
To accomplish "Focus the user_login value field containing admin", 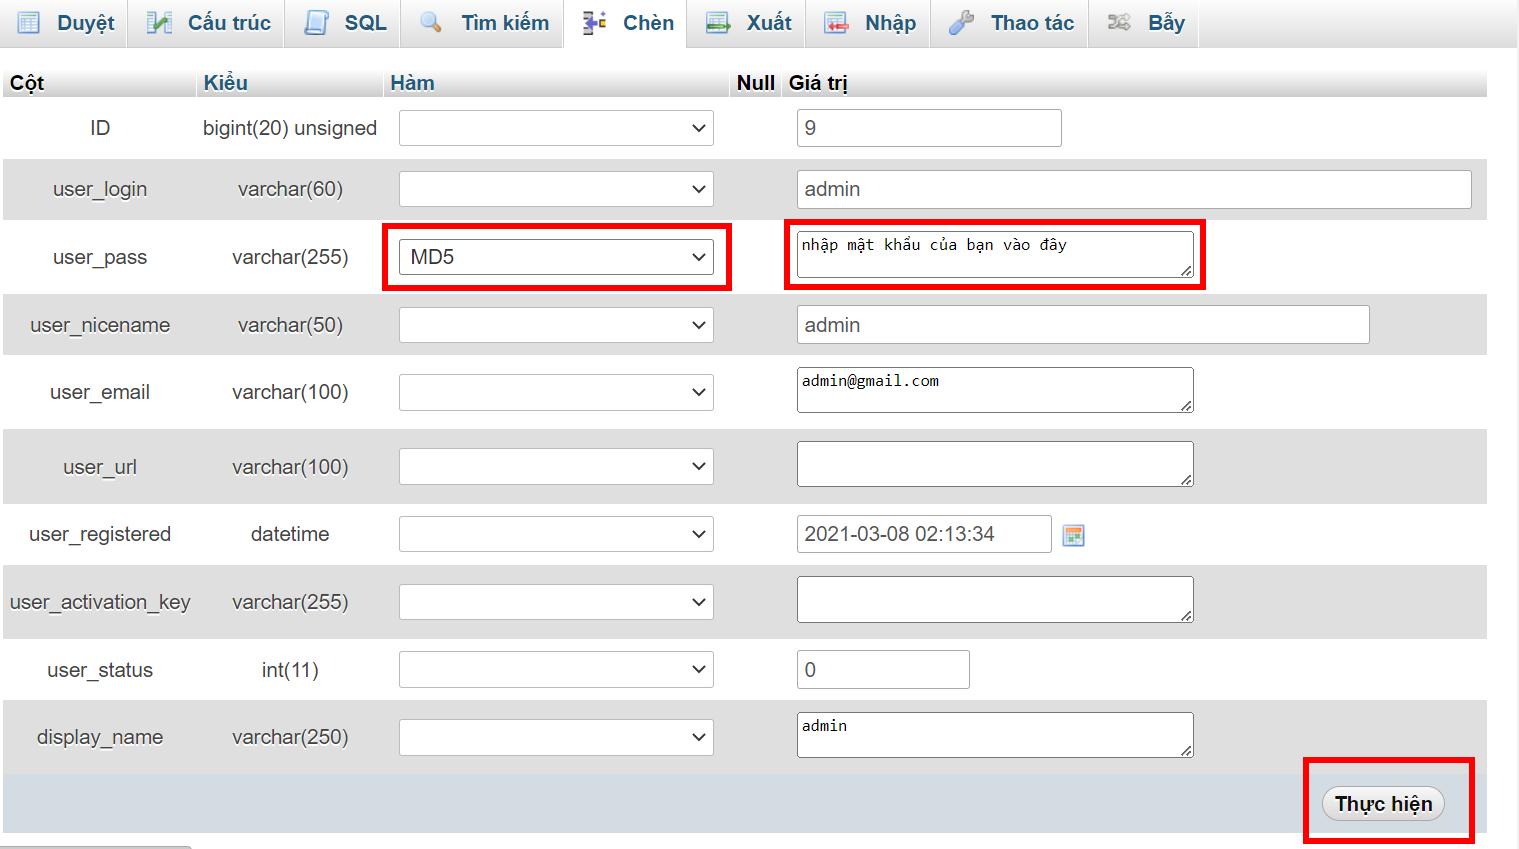I will (x=1133, y=189).
